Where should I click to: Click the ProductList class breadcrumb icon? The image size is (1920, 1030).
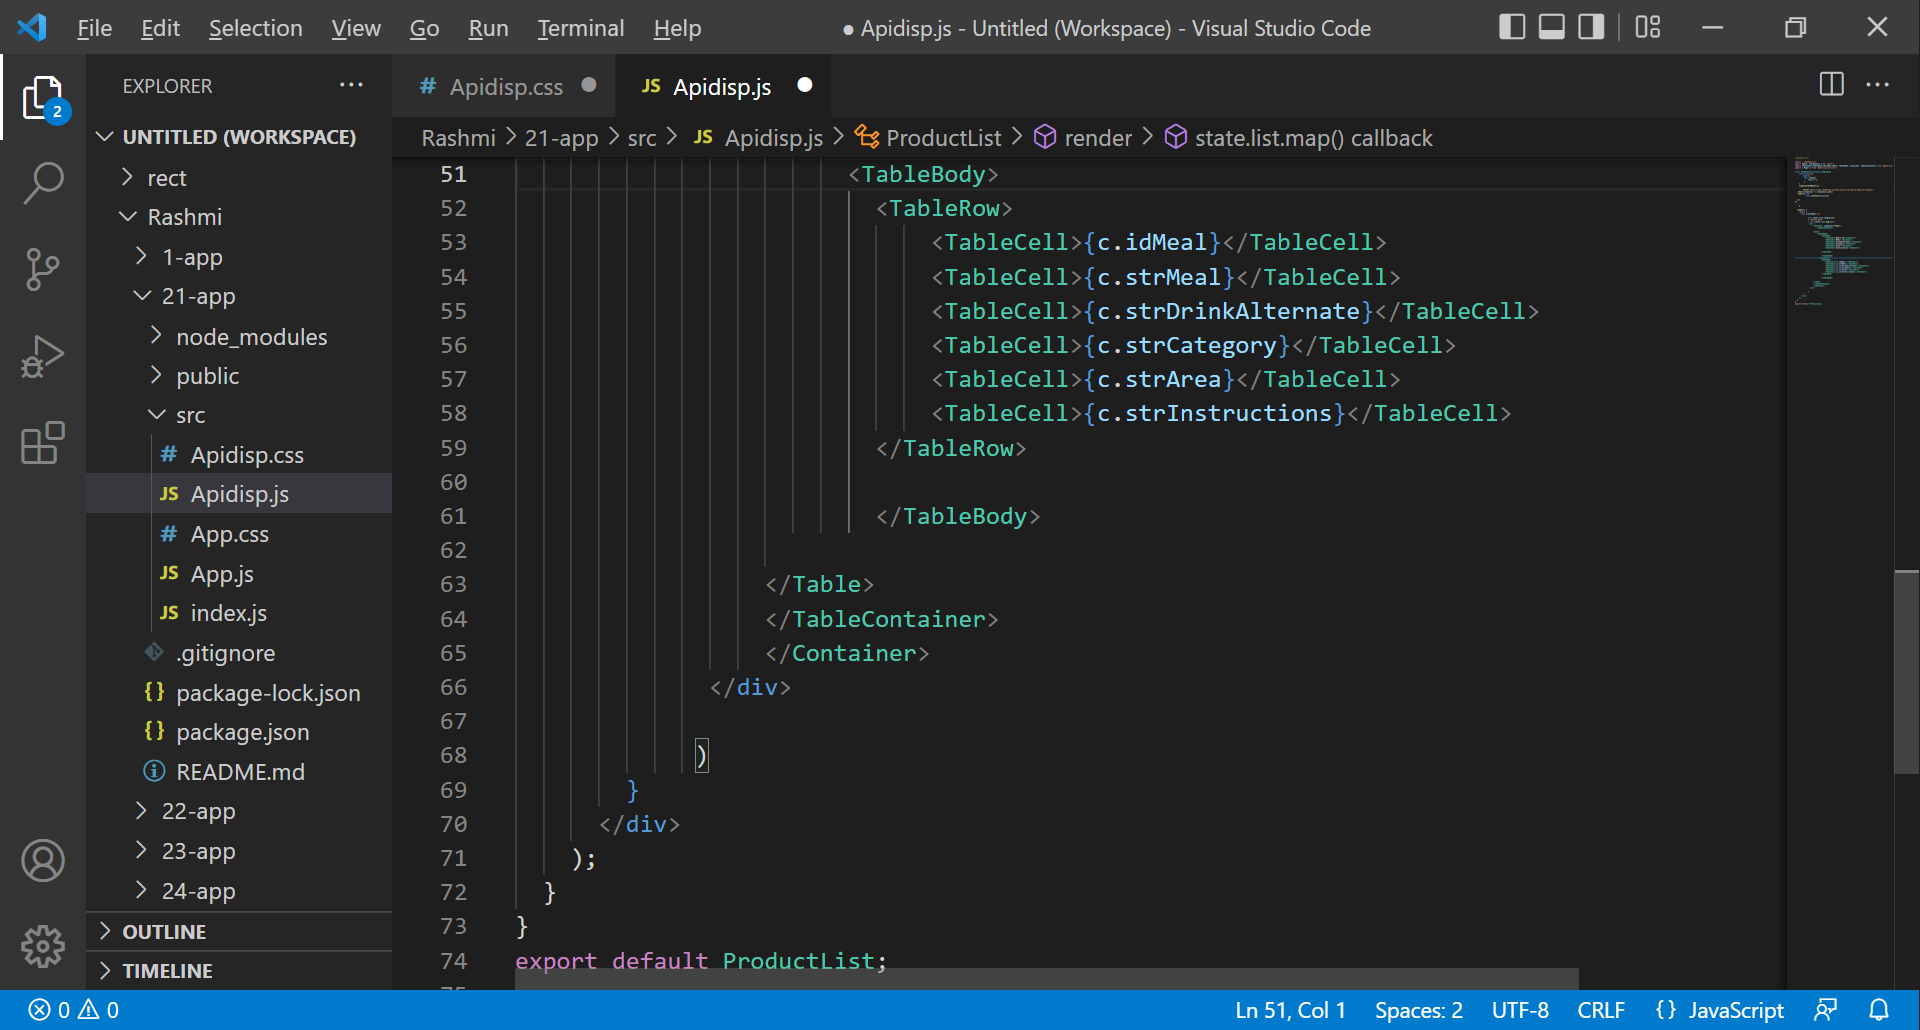pyautogui.click(x=867, y=138)
